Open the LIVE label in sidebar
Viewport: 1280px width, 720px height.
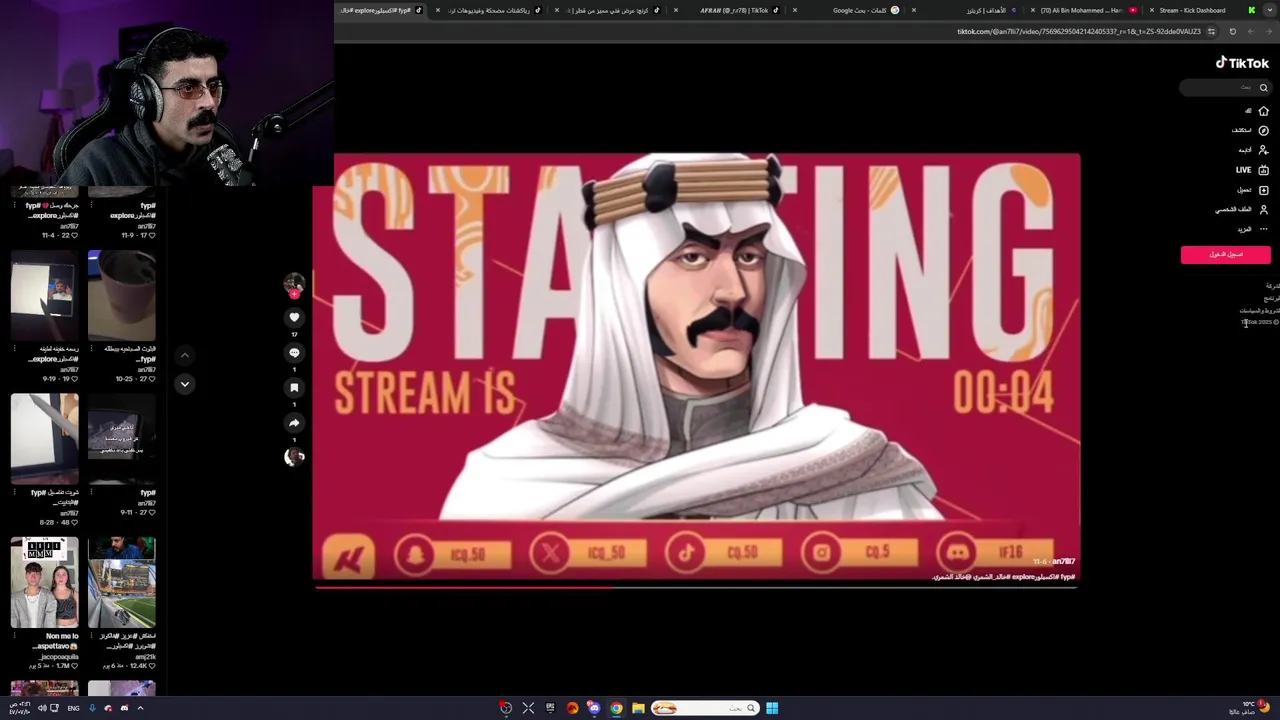coord(1243,170)
